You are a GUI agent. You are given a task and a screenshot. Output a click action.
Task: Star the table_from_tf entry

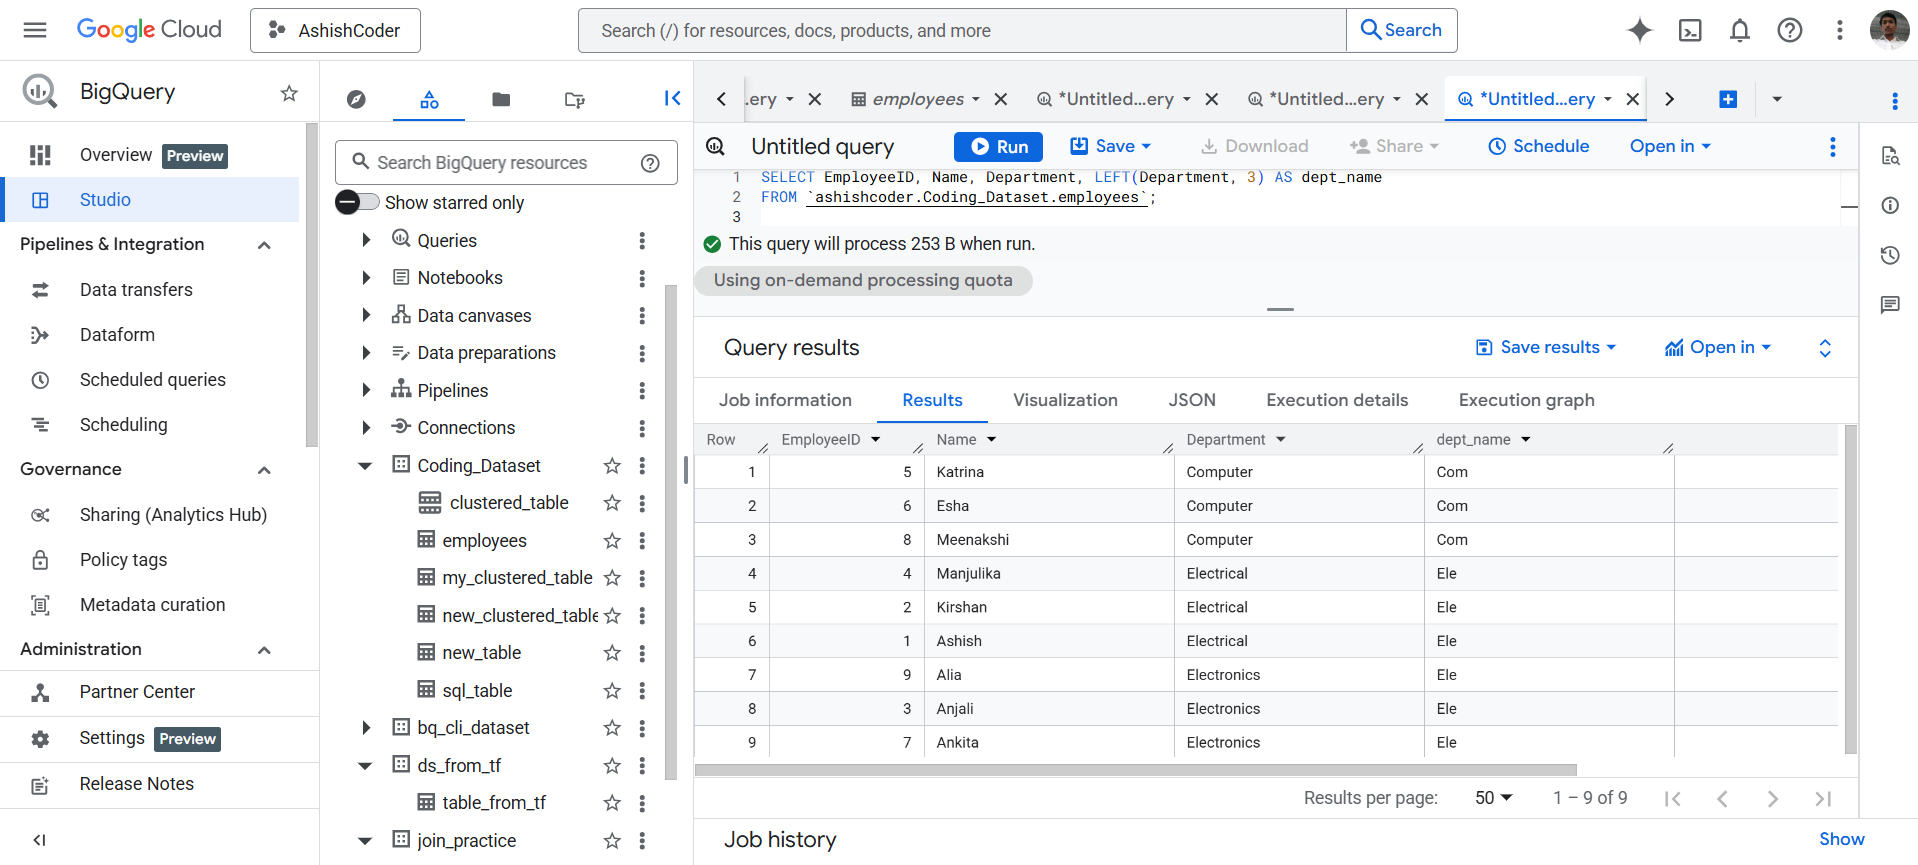tap(612, 803)
